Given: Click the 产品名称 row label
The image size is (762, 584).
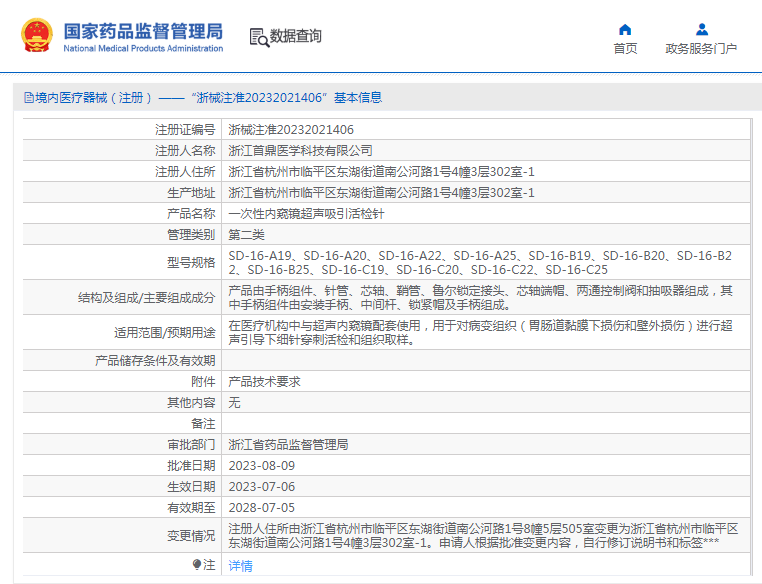Looking at the screenshot, I should pyautogui.click(x=191, y=214).
